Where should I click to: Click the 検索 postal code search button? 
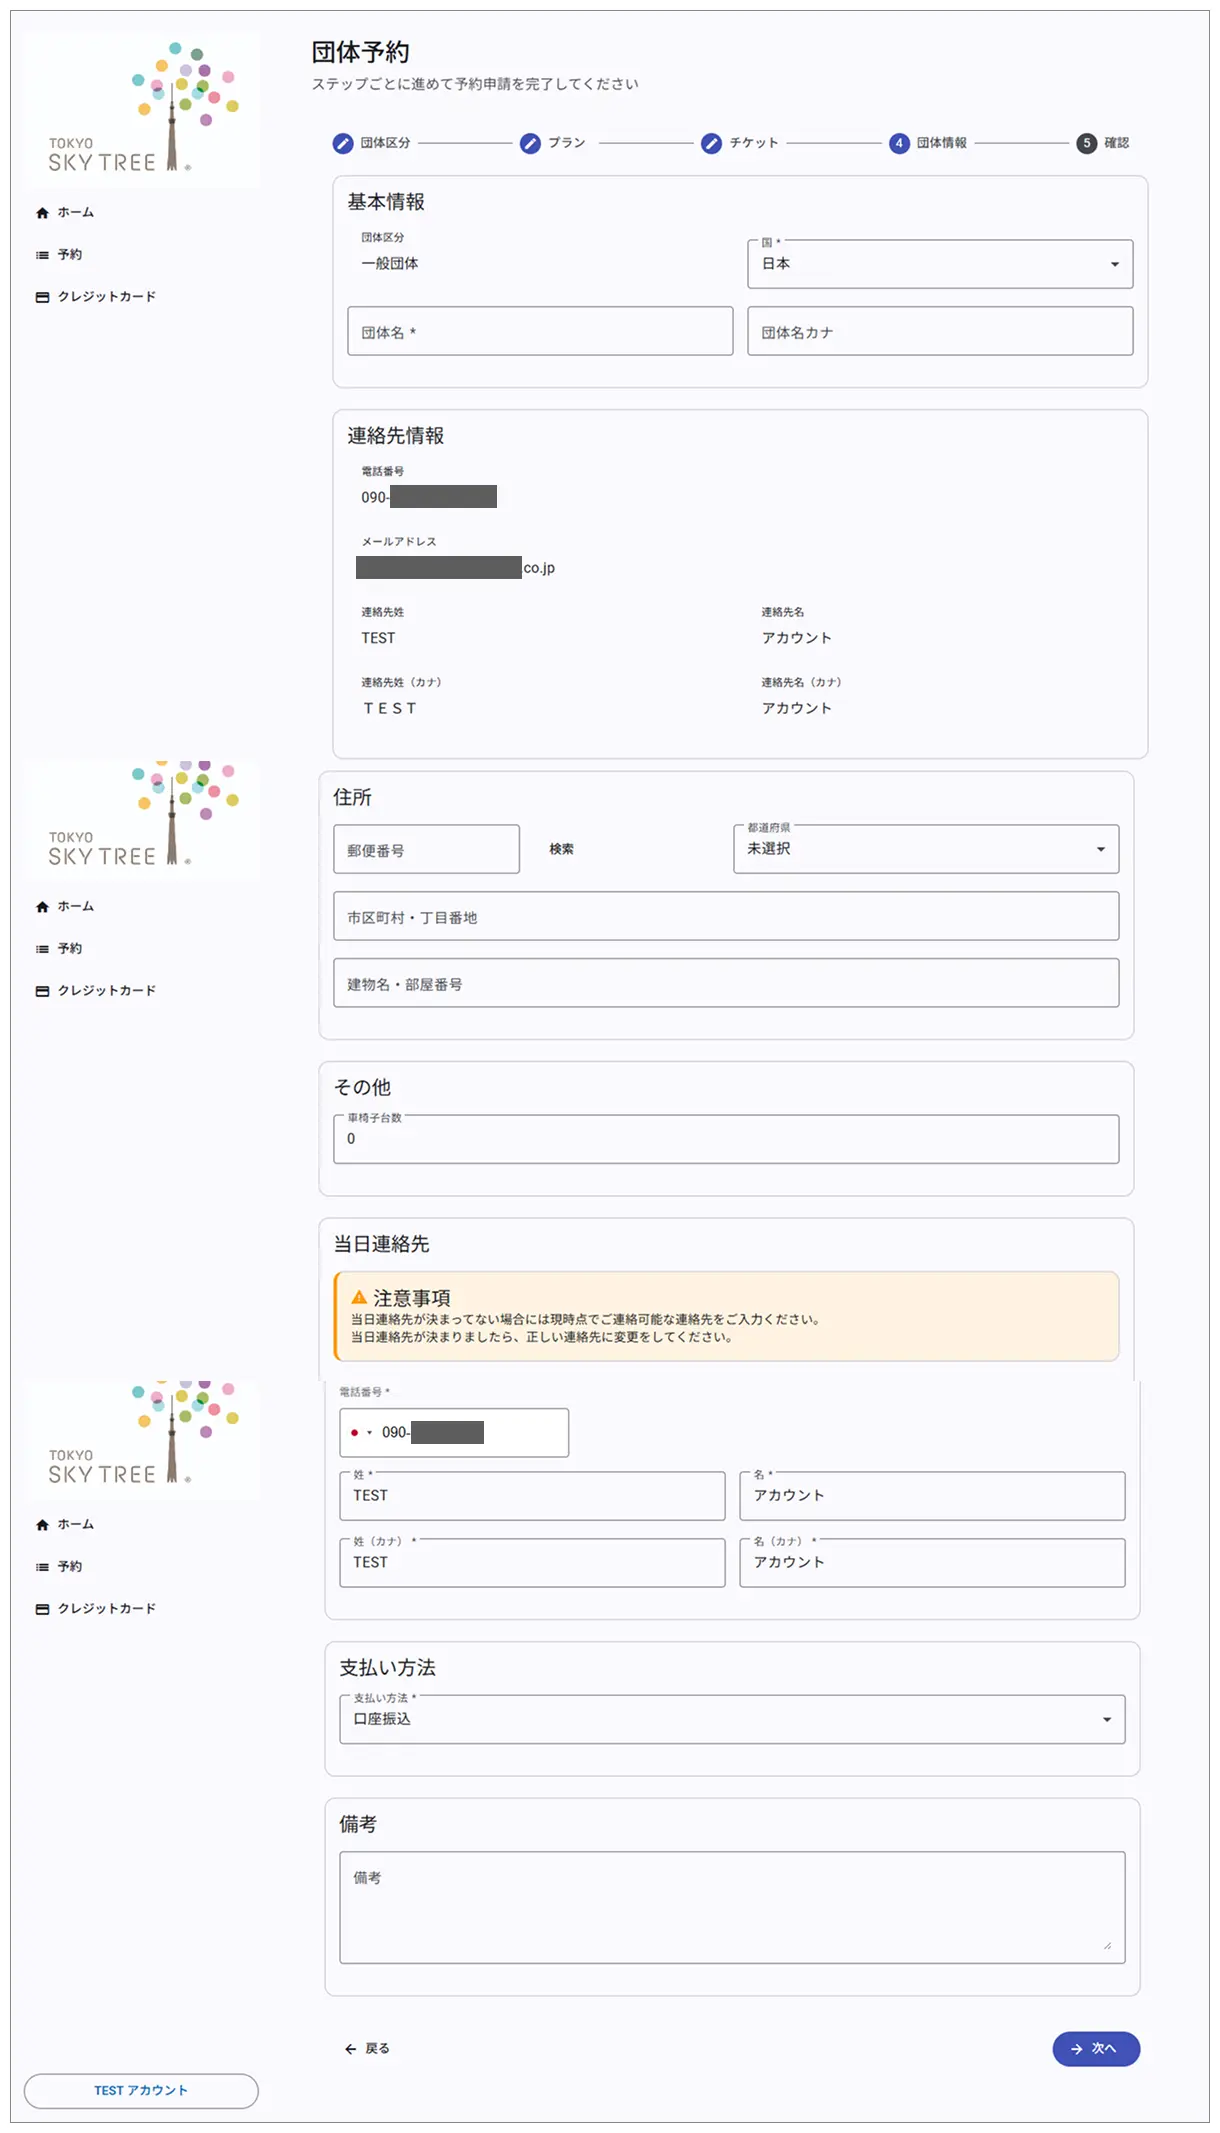pyautogui.click(x=562, y=849)
